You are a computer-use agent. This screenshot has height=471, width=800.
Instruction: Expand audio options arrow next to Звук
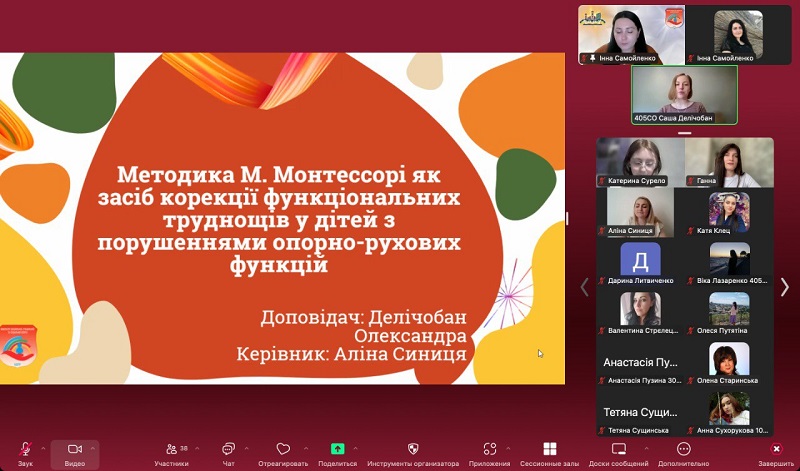pos(42,447)
